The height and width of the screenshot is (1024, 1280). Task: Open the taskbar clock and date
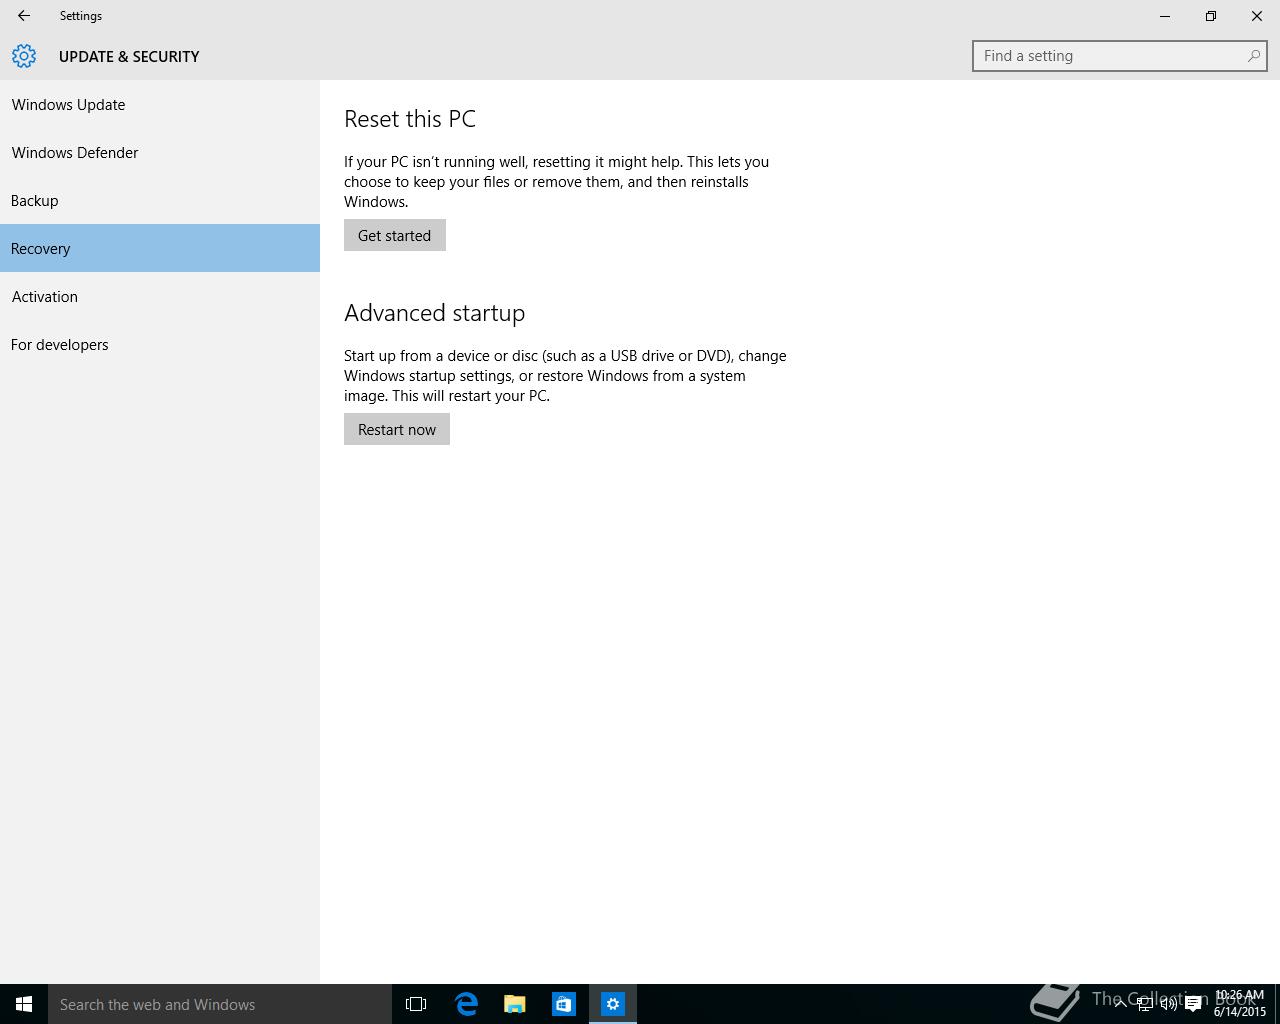[1240, 1004]
